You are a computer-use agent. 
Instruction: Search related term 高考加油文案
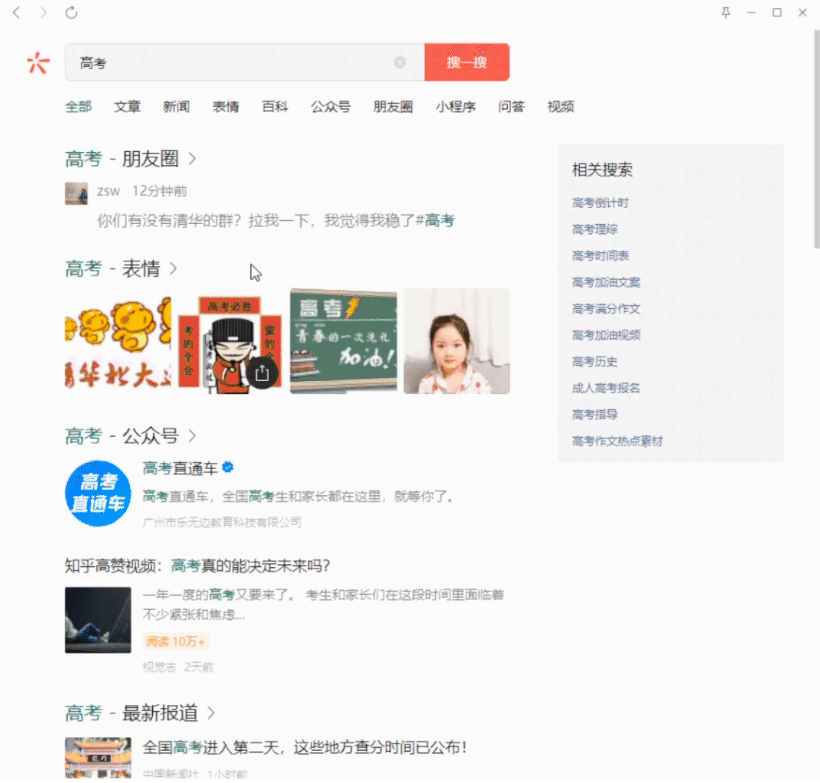[606, 282]
